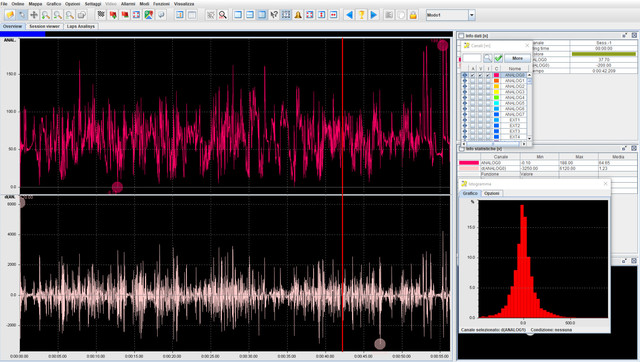Click the blue left arrow navigation icon
640x362 pixels.
tap(349, 15)
